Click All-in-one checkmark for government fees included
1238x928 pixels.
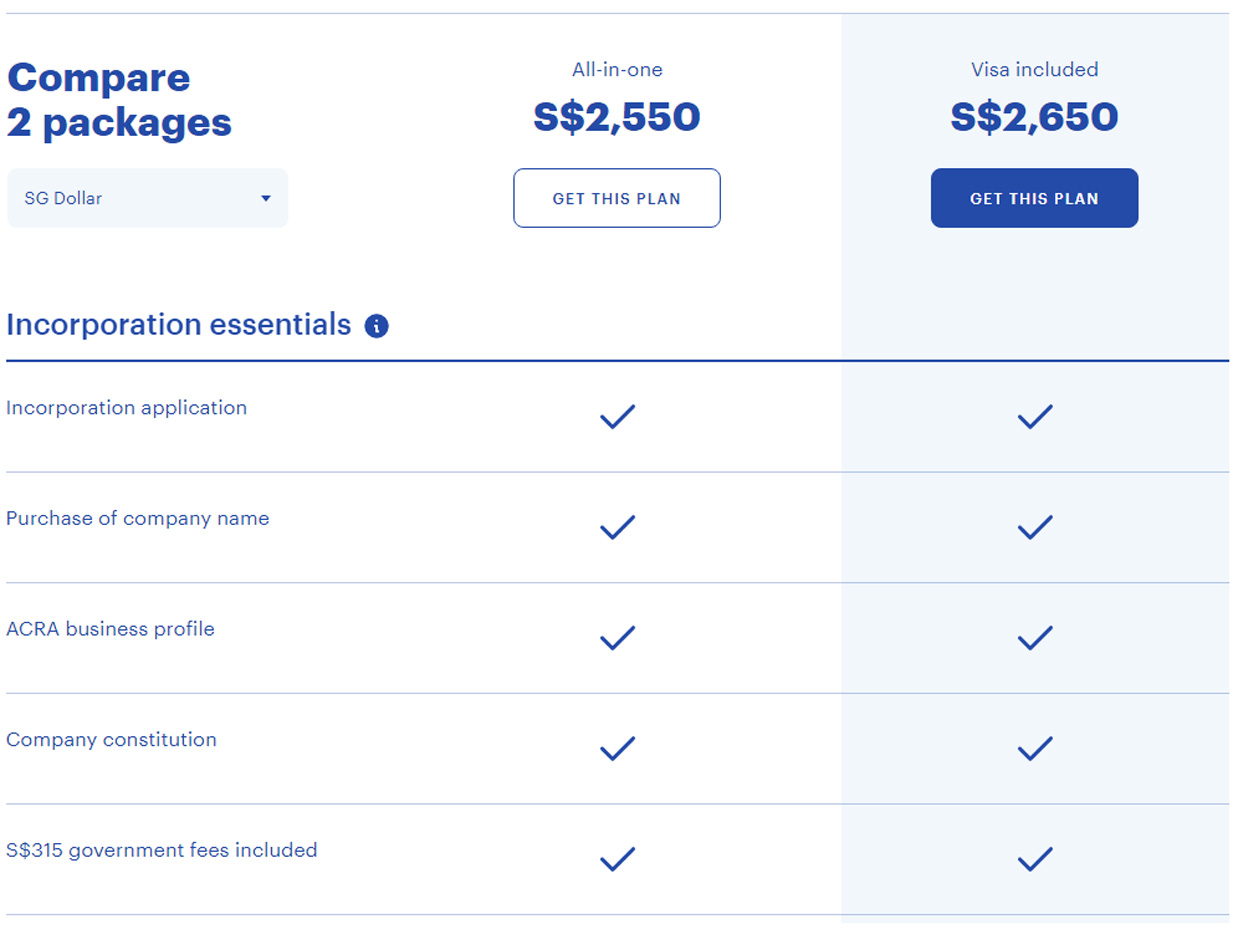pos(617,859)
